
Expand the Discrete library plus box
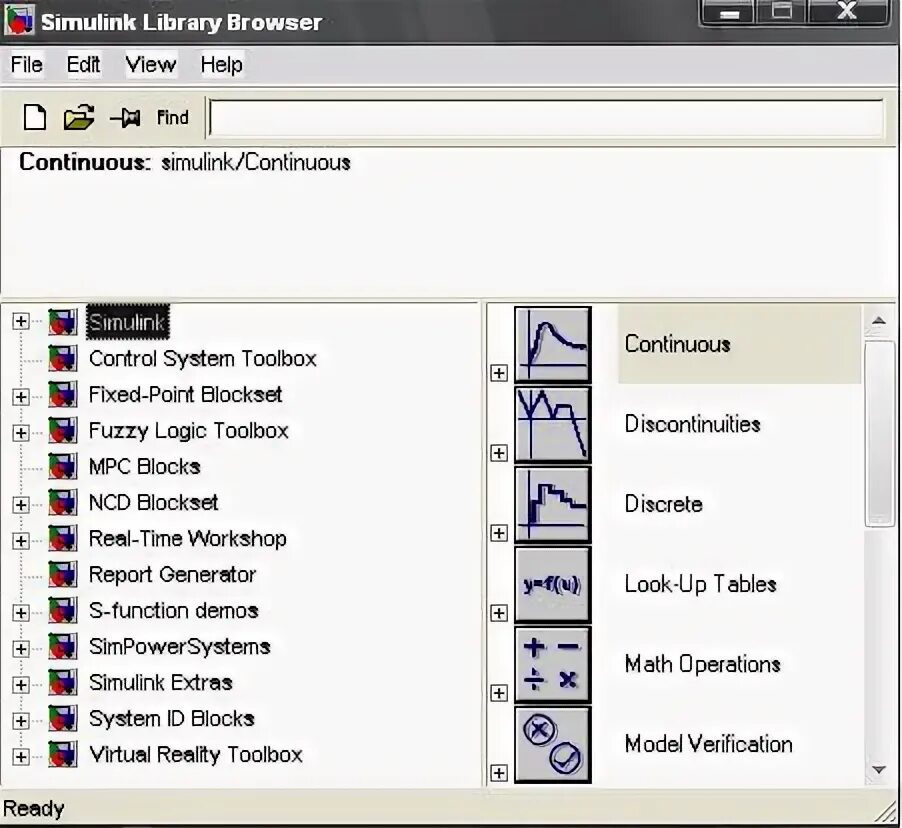point(499,533)
